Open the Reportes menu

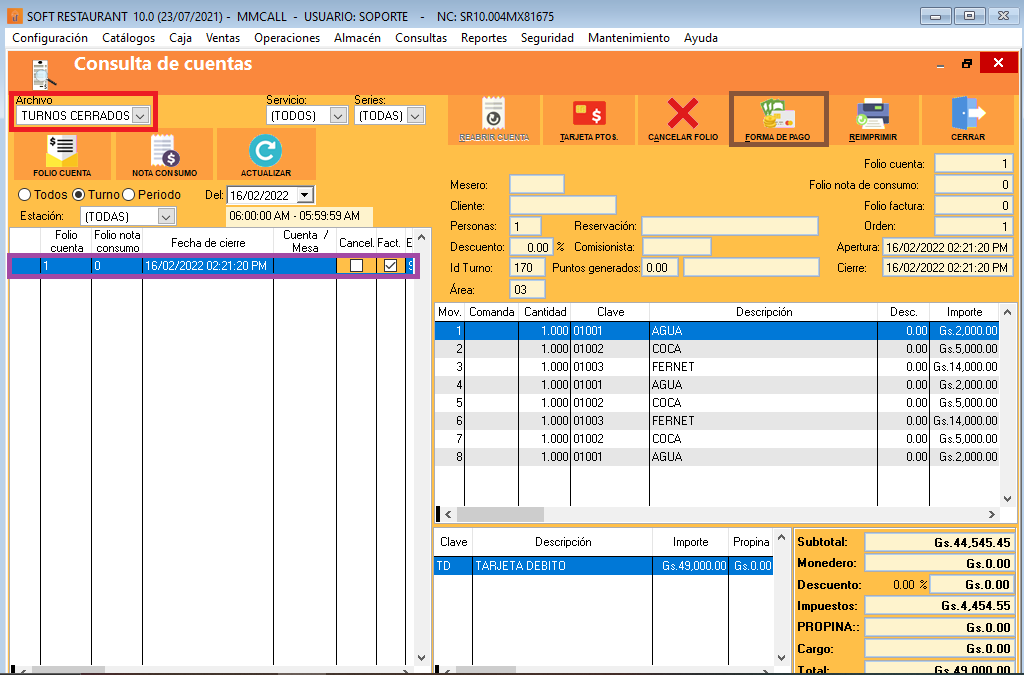(x=483, y=38)
